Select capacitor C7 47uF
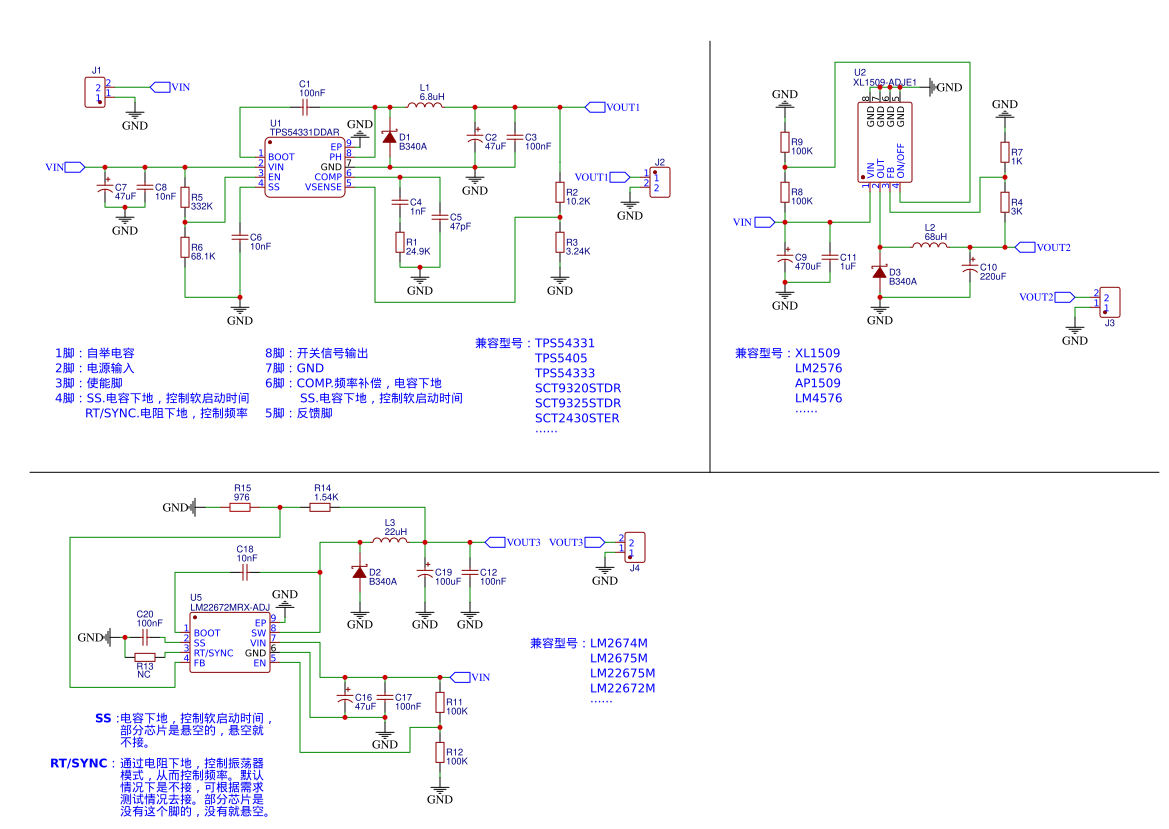 tap(105, 187)
